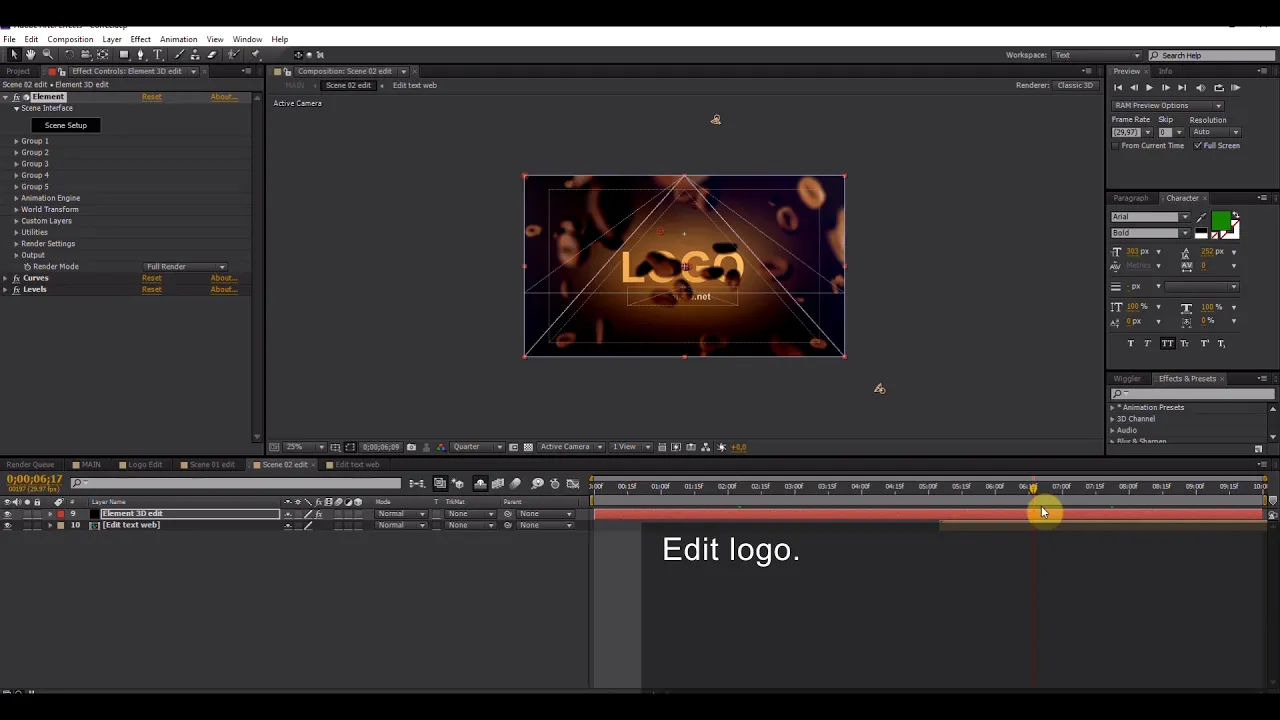Screen dimensions: 1280x720
Task: Play the preview with the play button
Action: click(1149, 88)
